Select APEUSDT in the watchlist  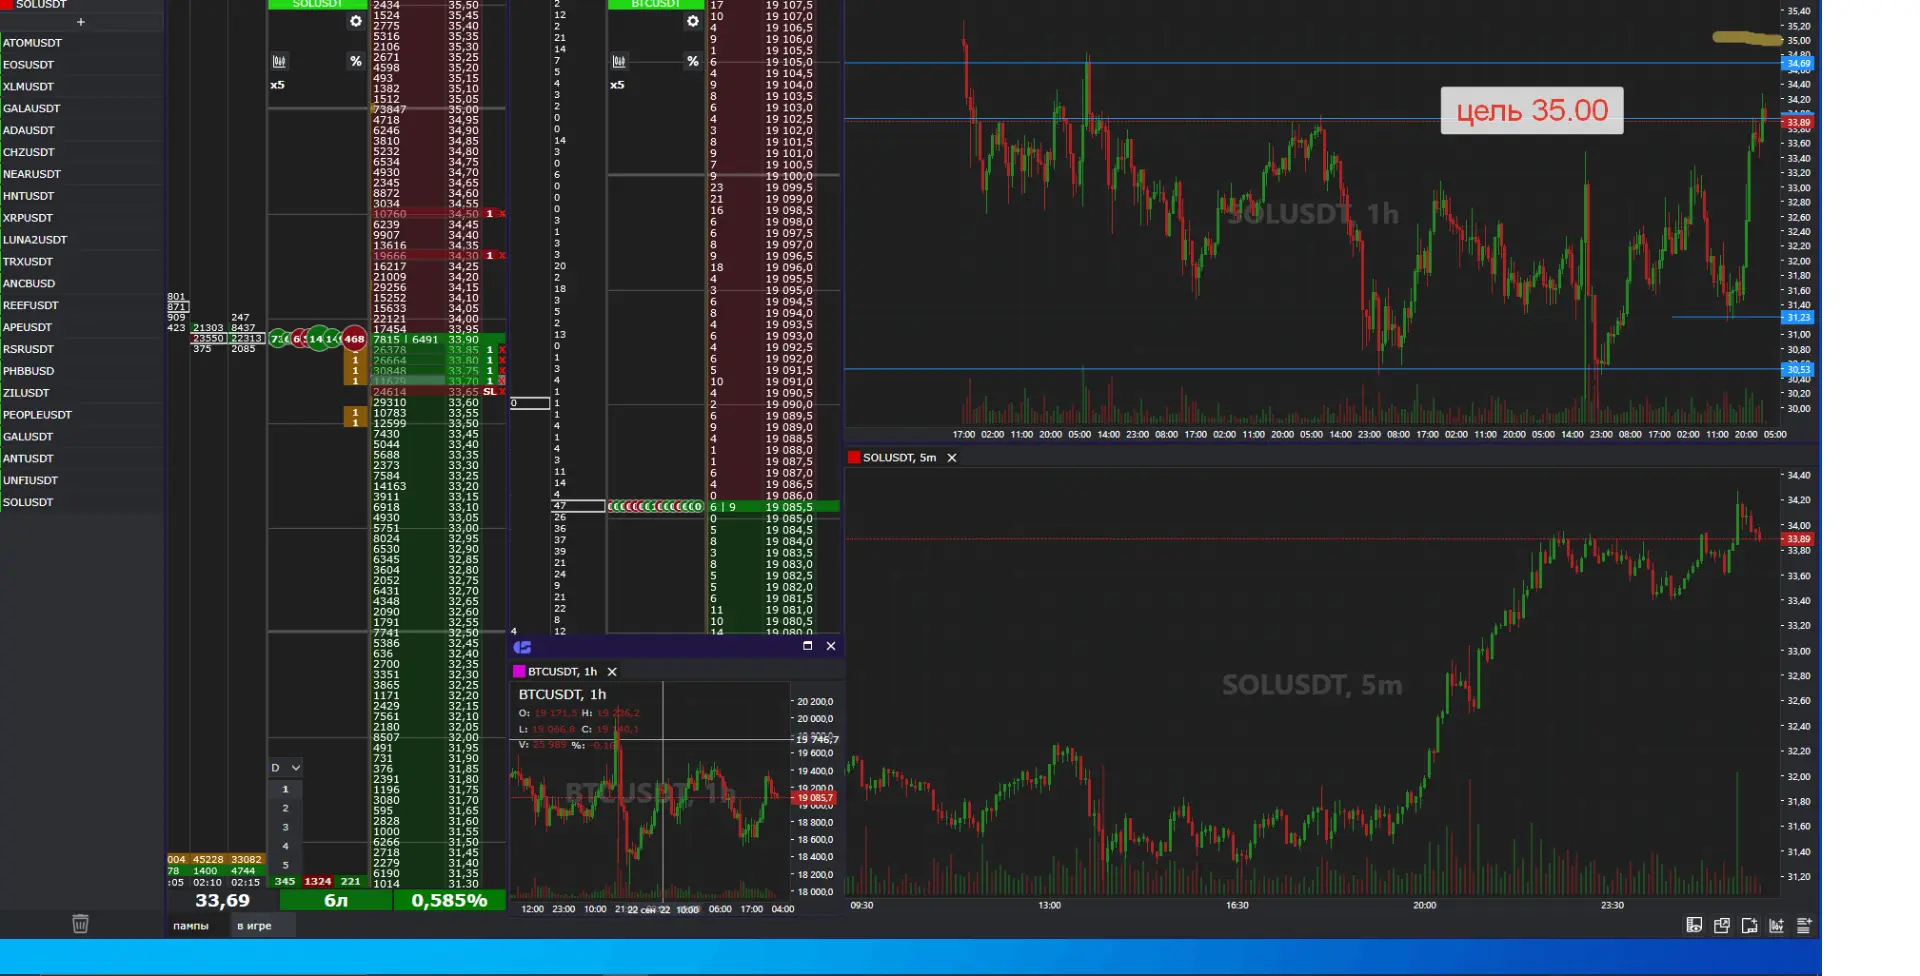81,327
